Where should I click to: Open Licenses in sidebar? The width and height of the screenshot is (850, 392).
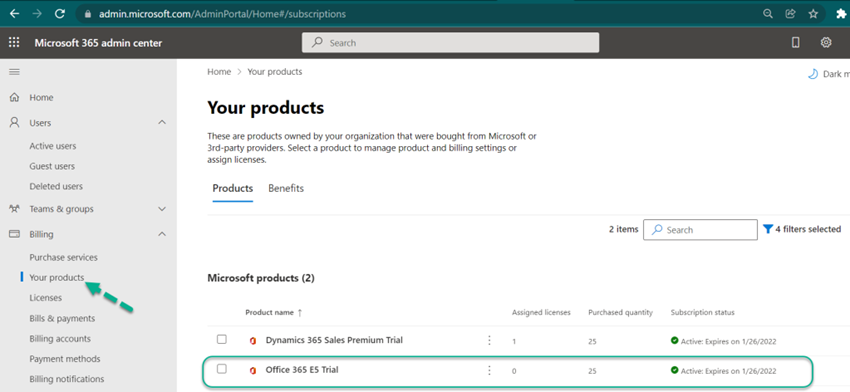click(46, 298)
